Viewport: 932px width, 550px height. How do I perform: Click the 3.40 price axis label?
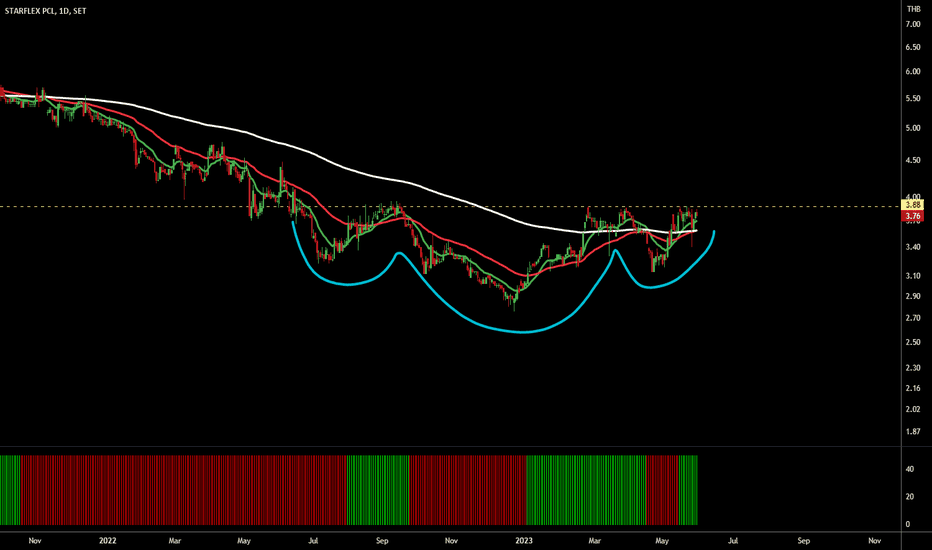coord(913,247)
